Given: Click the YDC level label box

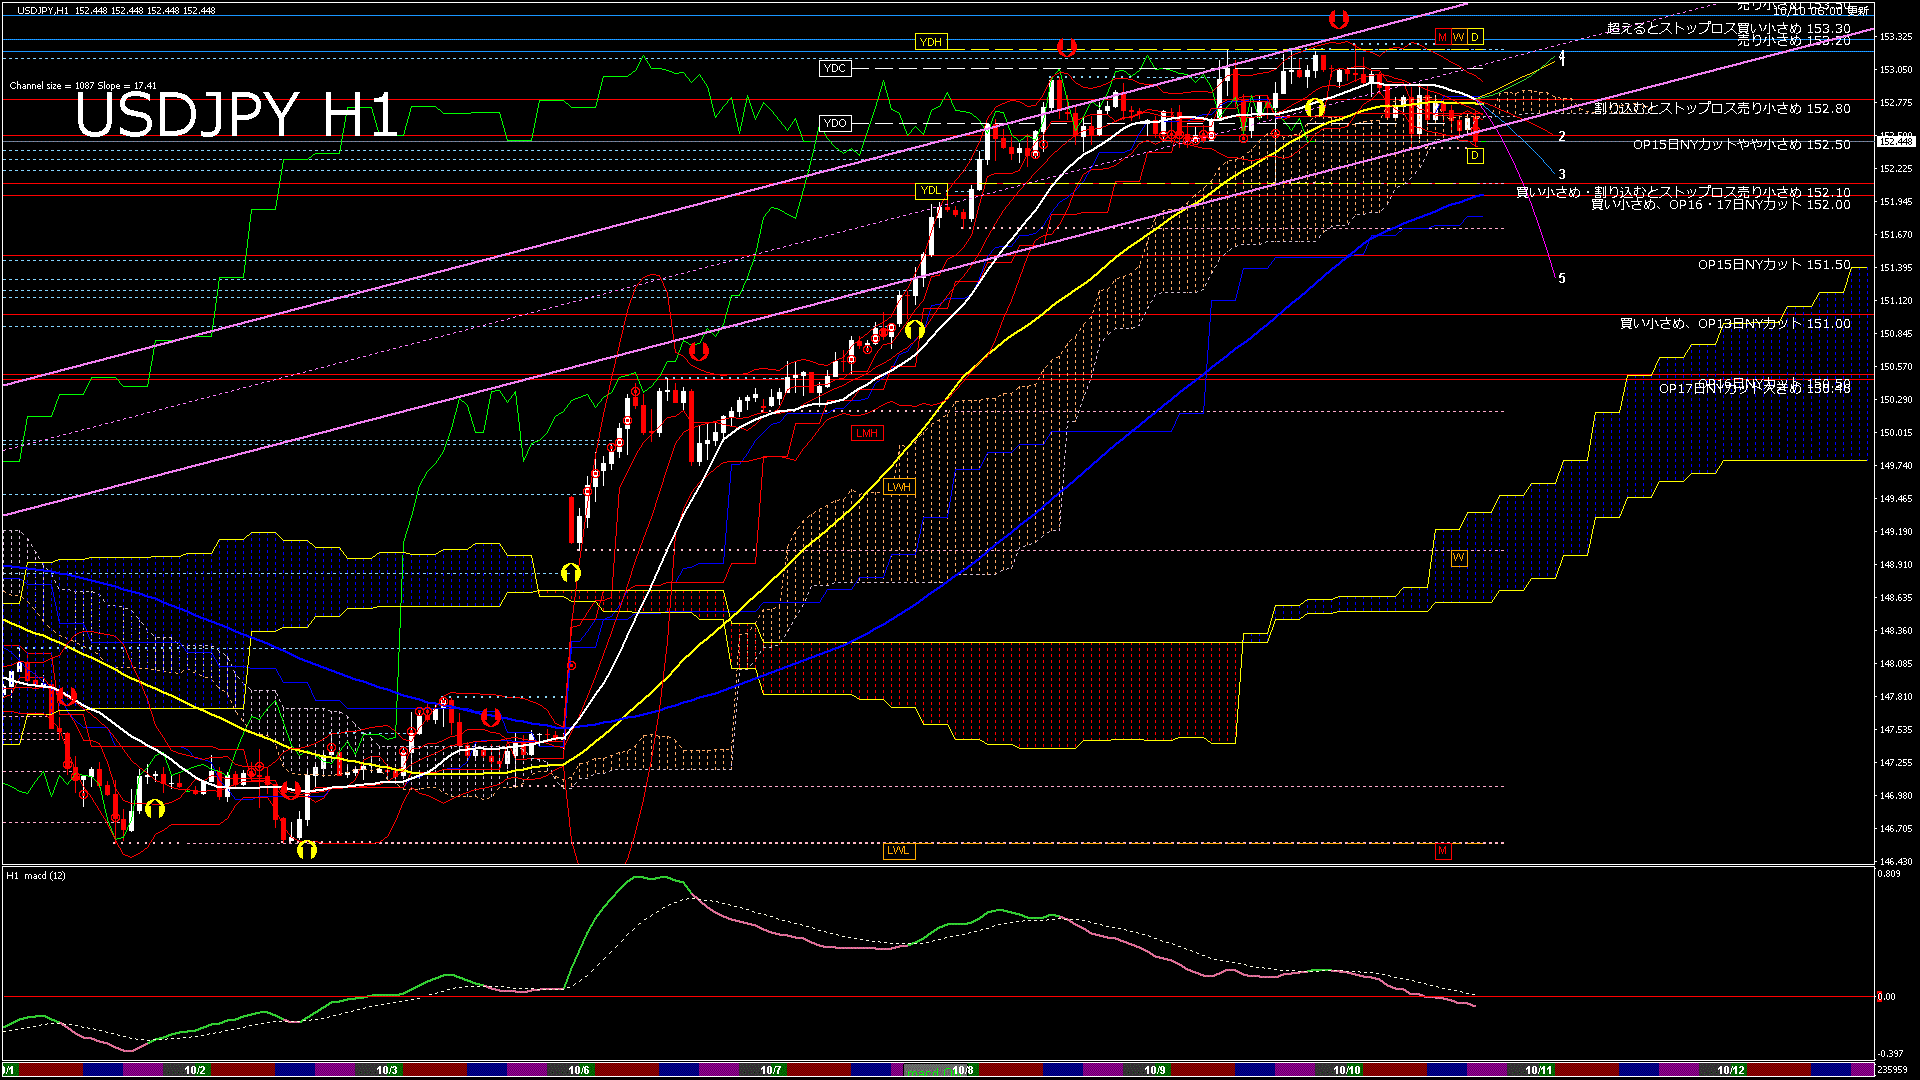Looking at the screenshot, I should coord(834,68).
